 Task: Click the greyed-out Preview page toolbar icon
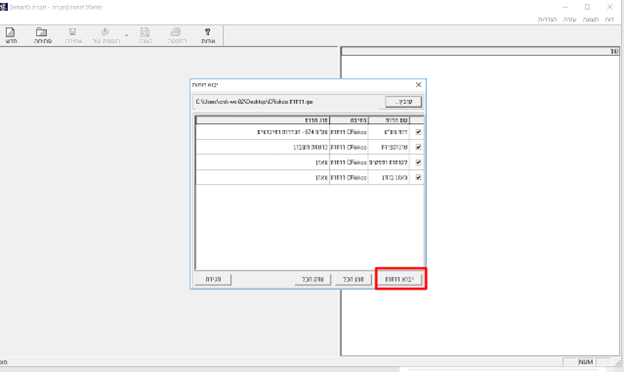point(145,32)
